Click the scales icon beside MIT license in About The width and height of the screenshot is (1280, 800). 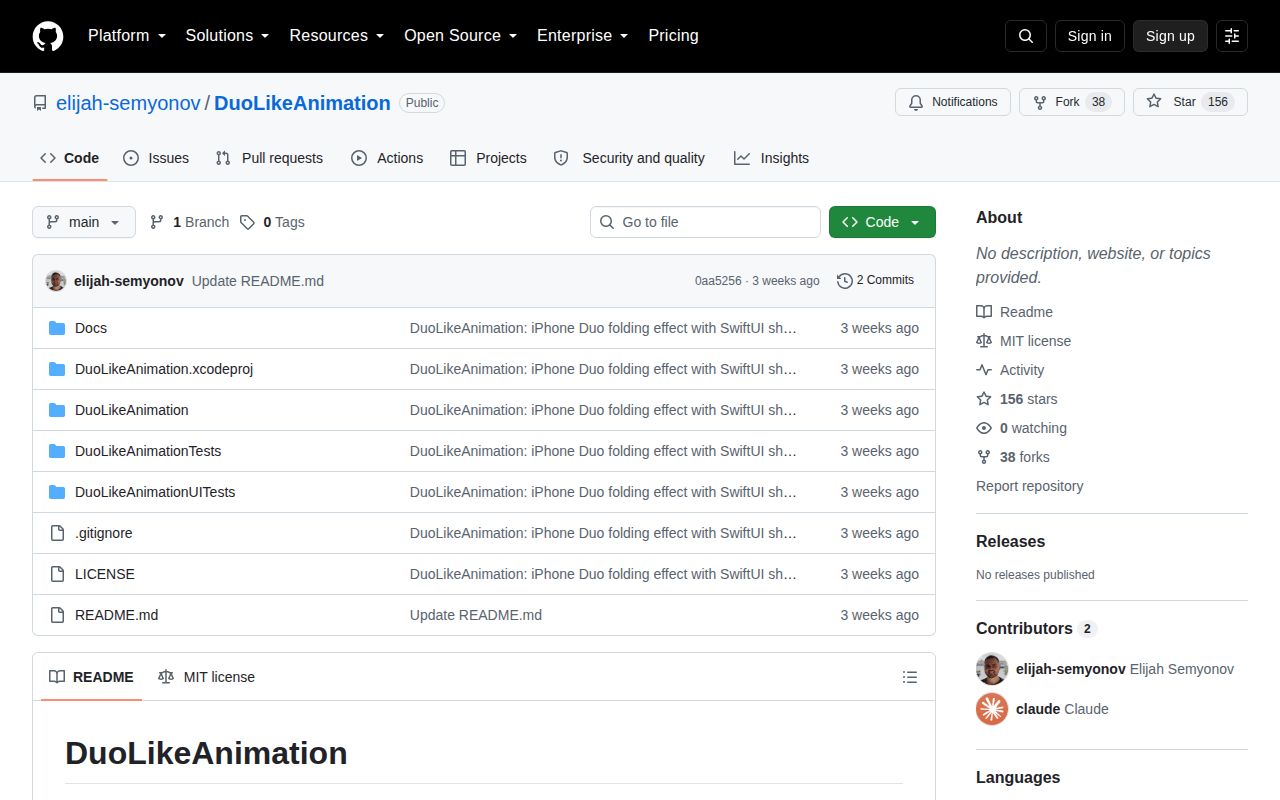984,341
